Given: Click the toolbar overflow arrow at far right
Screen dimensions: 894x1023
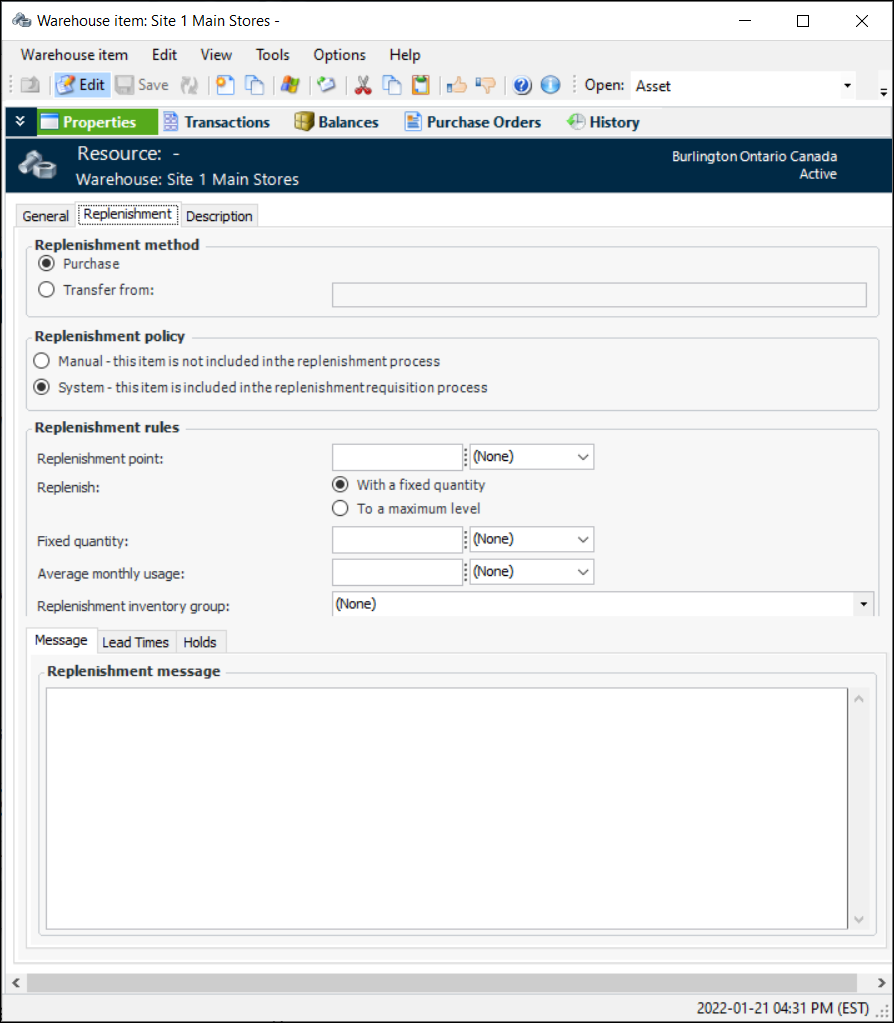Looking at the screenshot, I should [x=884, y=92].
